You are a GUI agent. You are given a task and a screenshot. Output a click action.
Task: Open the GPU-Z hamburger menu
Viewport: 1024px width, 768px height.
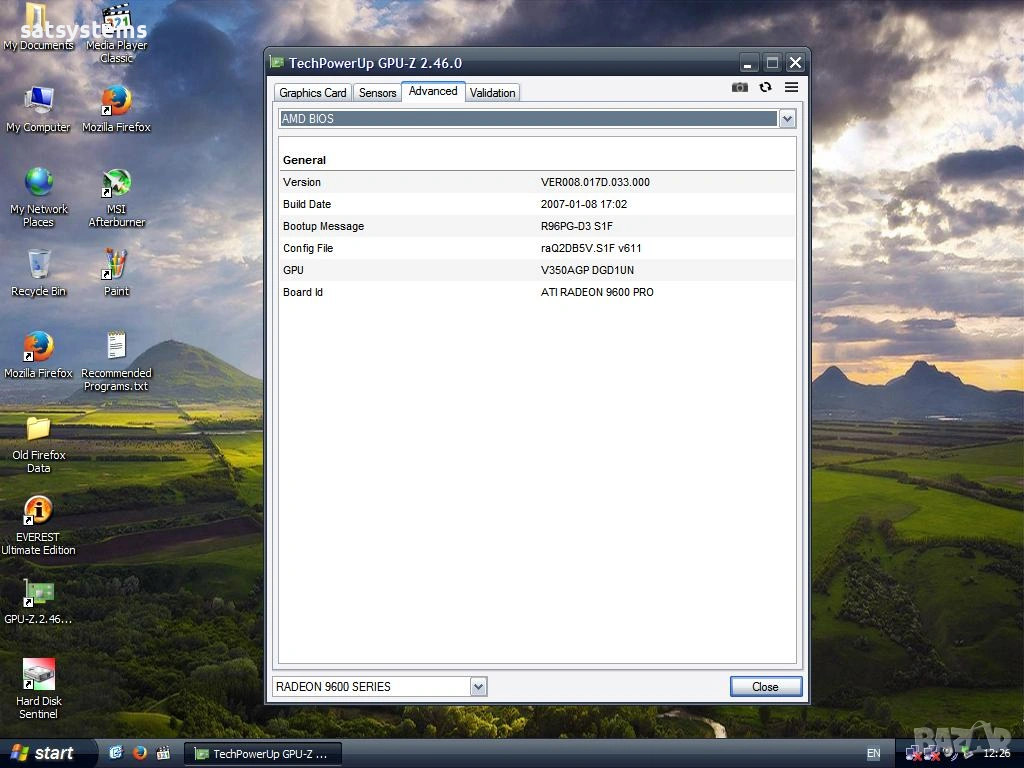coord(791,88)
